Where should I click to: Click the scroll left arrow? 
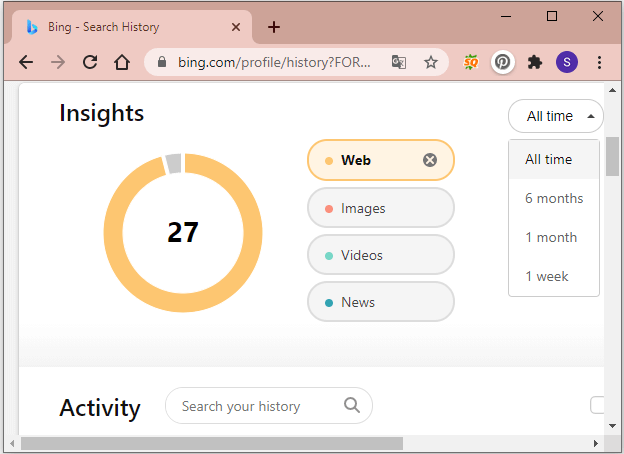tap(12, 443)
